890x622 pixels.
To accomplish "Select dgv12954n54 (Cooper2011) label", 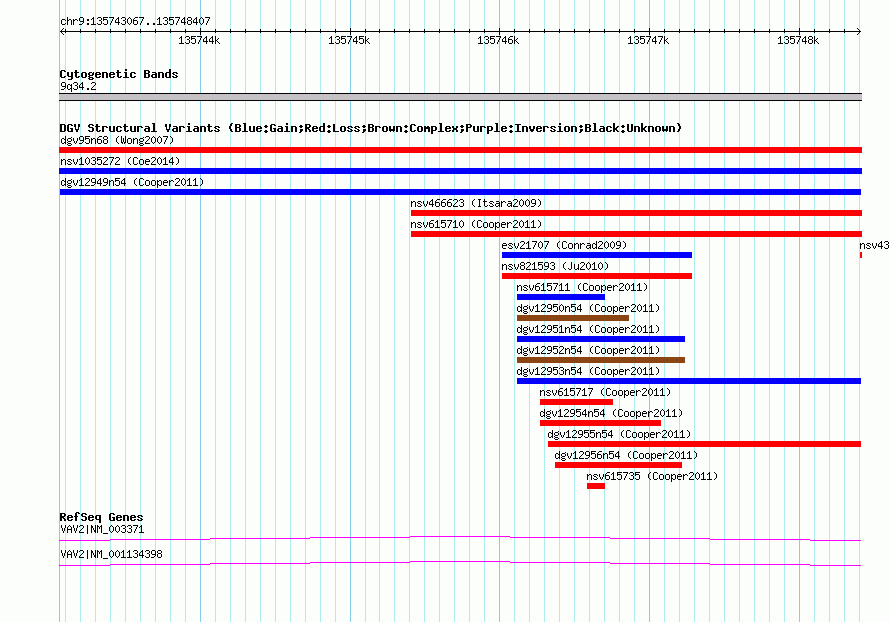I will 611,413.
